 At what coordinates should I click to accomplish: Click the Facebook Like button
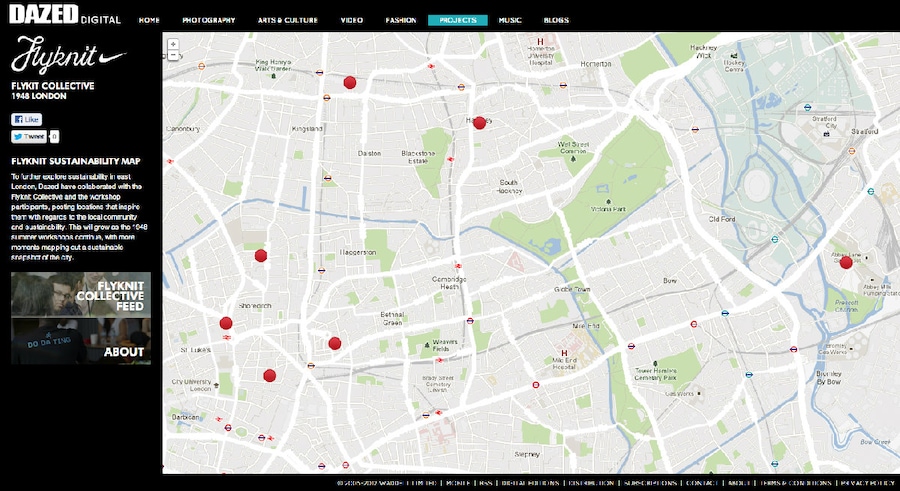[26, 119]
